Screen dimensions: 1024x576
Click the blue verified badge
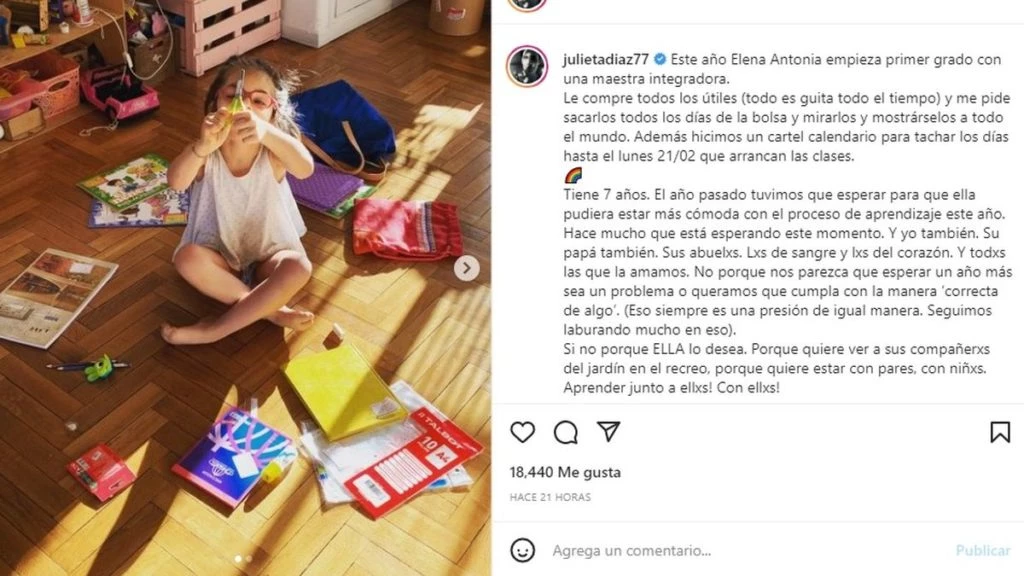coord(660,59)
